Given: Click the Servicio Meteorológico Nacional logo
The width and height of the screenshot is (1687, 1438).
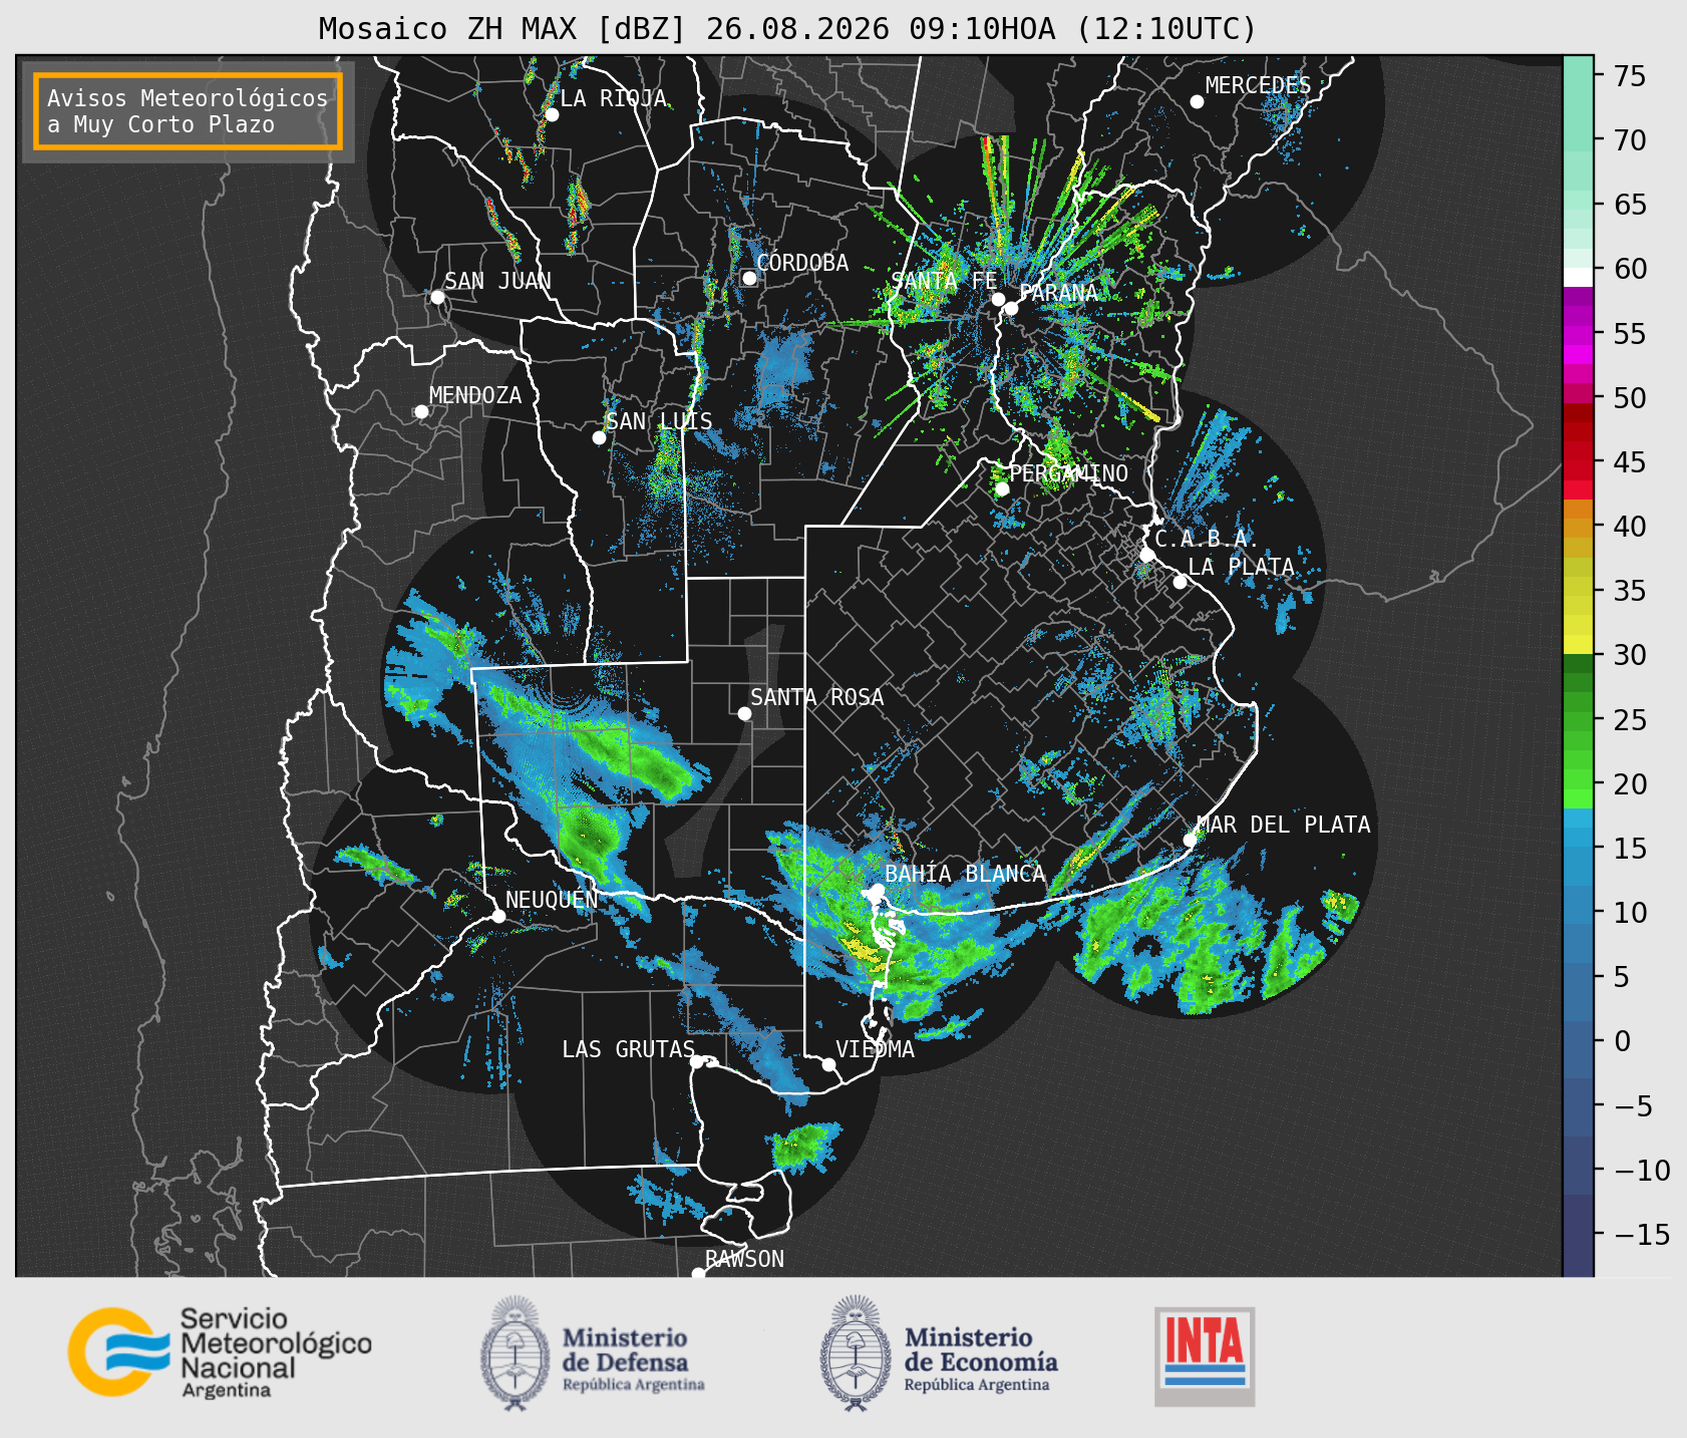Looking at the screenshot, I should coord(220,1352).
